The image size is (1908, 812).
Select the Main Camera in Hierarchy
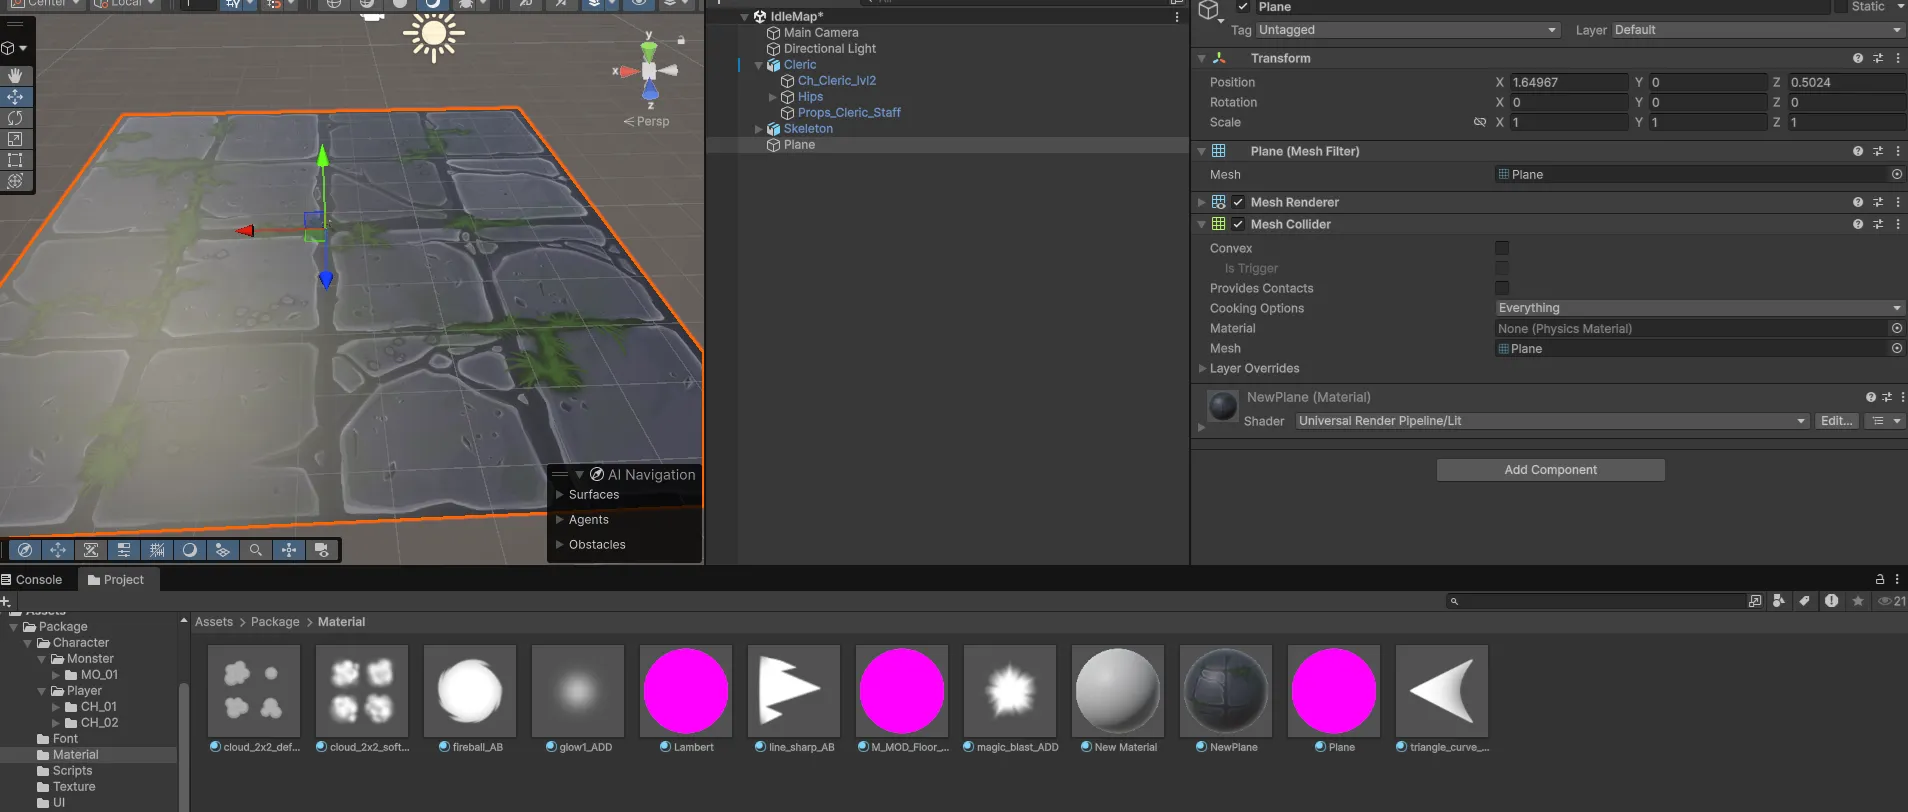point(820,33)
